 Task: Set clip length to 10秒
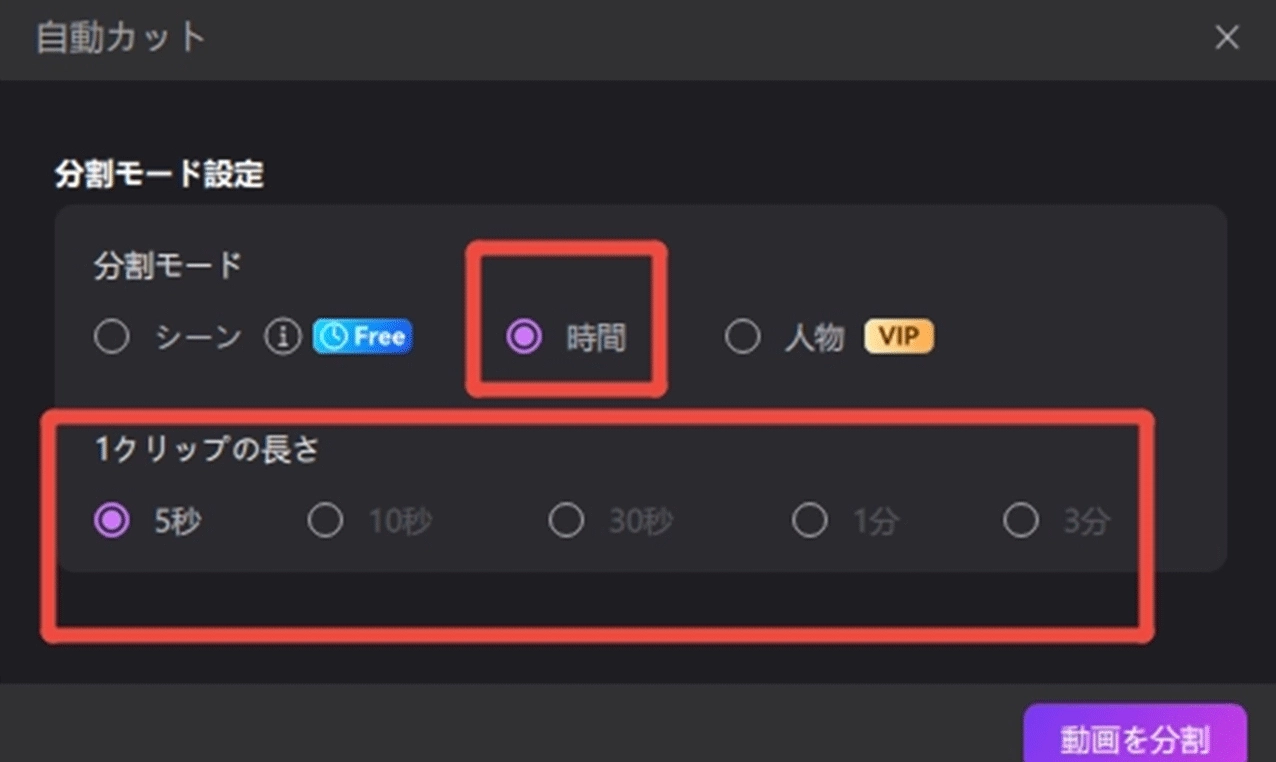(x=325, y=520)
